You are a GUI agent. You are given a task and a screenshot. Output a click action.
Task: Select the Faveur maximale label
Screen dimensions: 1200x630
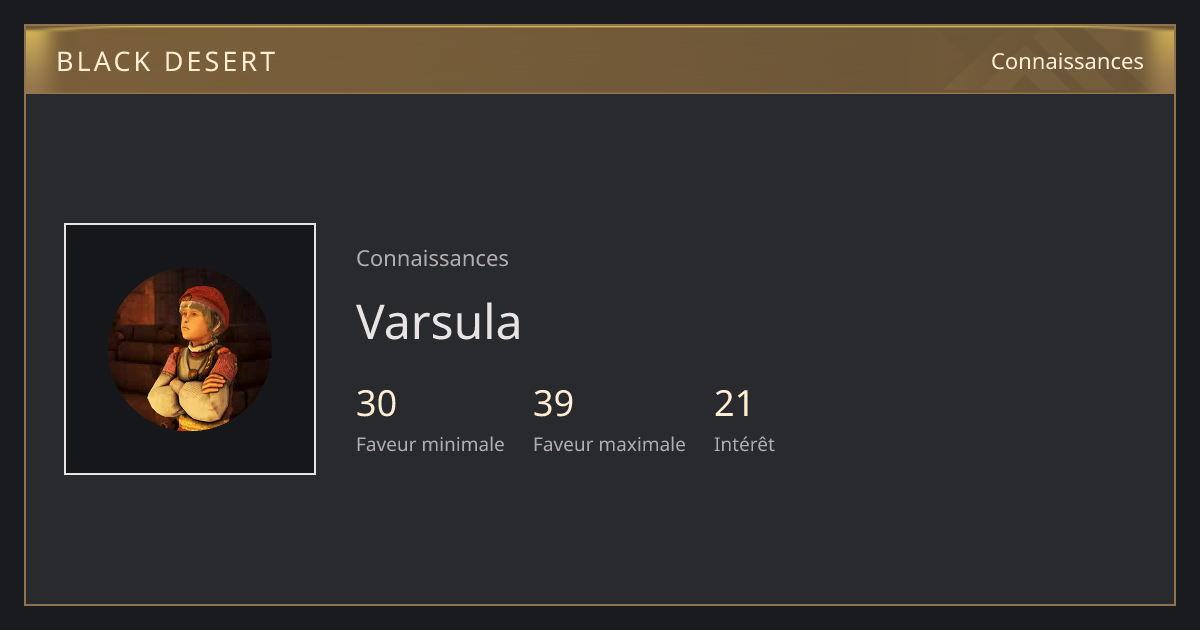(609, 444)
